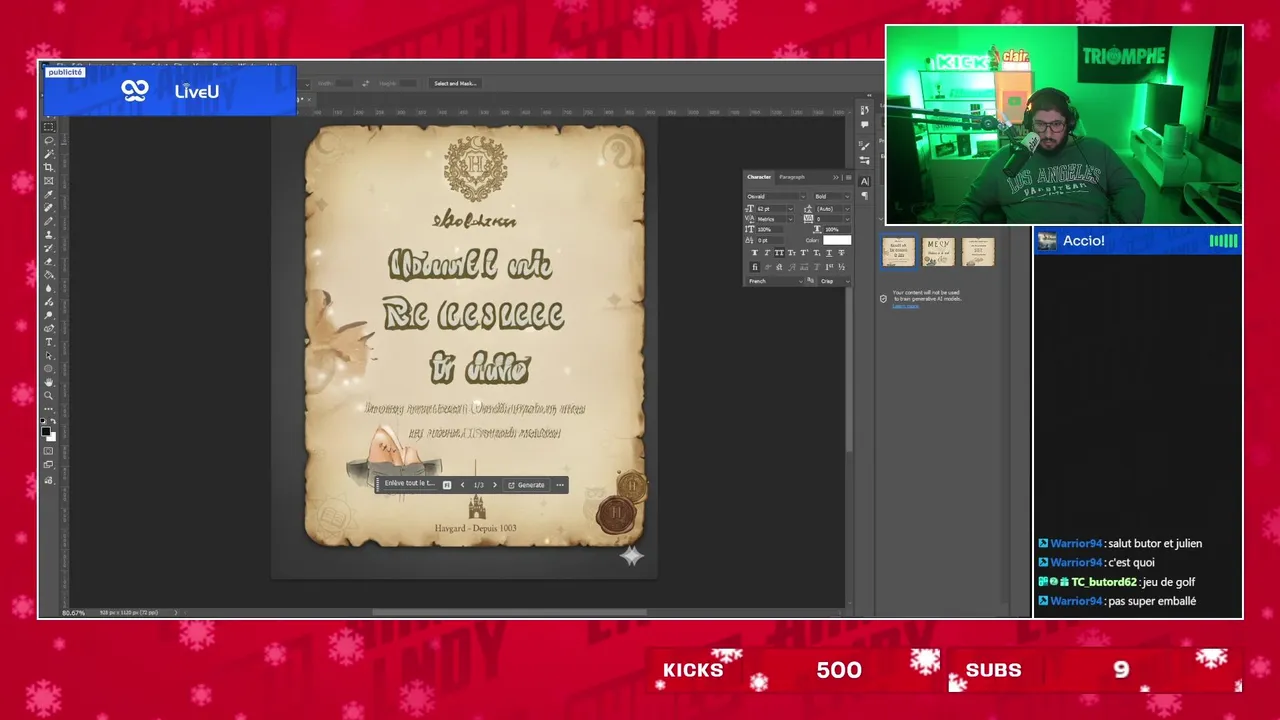Image resolution: width=1280 pixels, height=720 pixels.
Task: Select the History Brush tool
Action: point(48,247)
